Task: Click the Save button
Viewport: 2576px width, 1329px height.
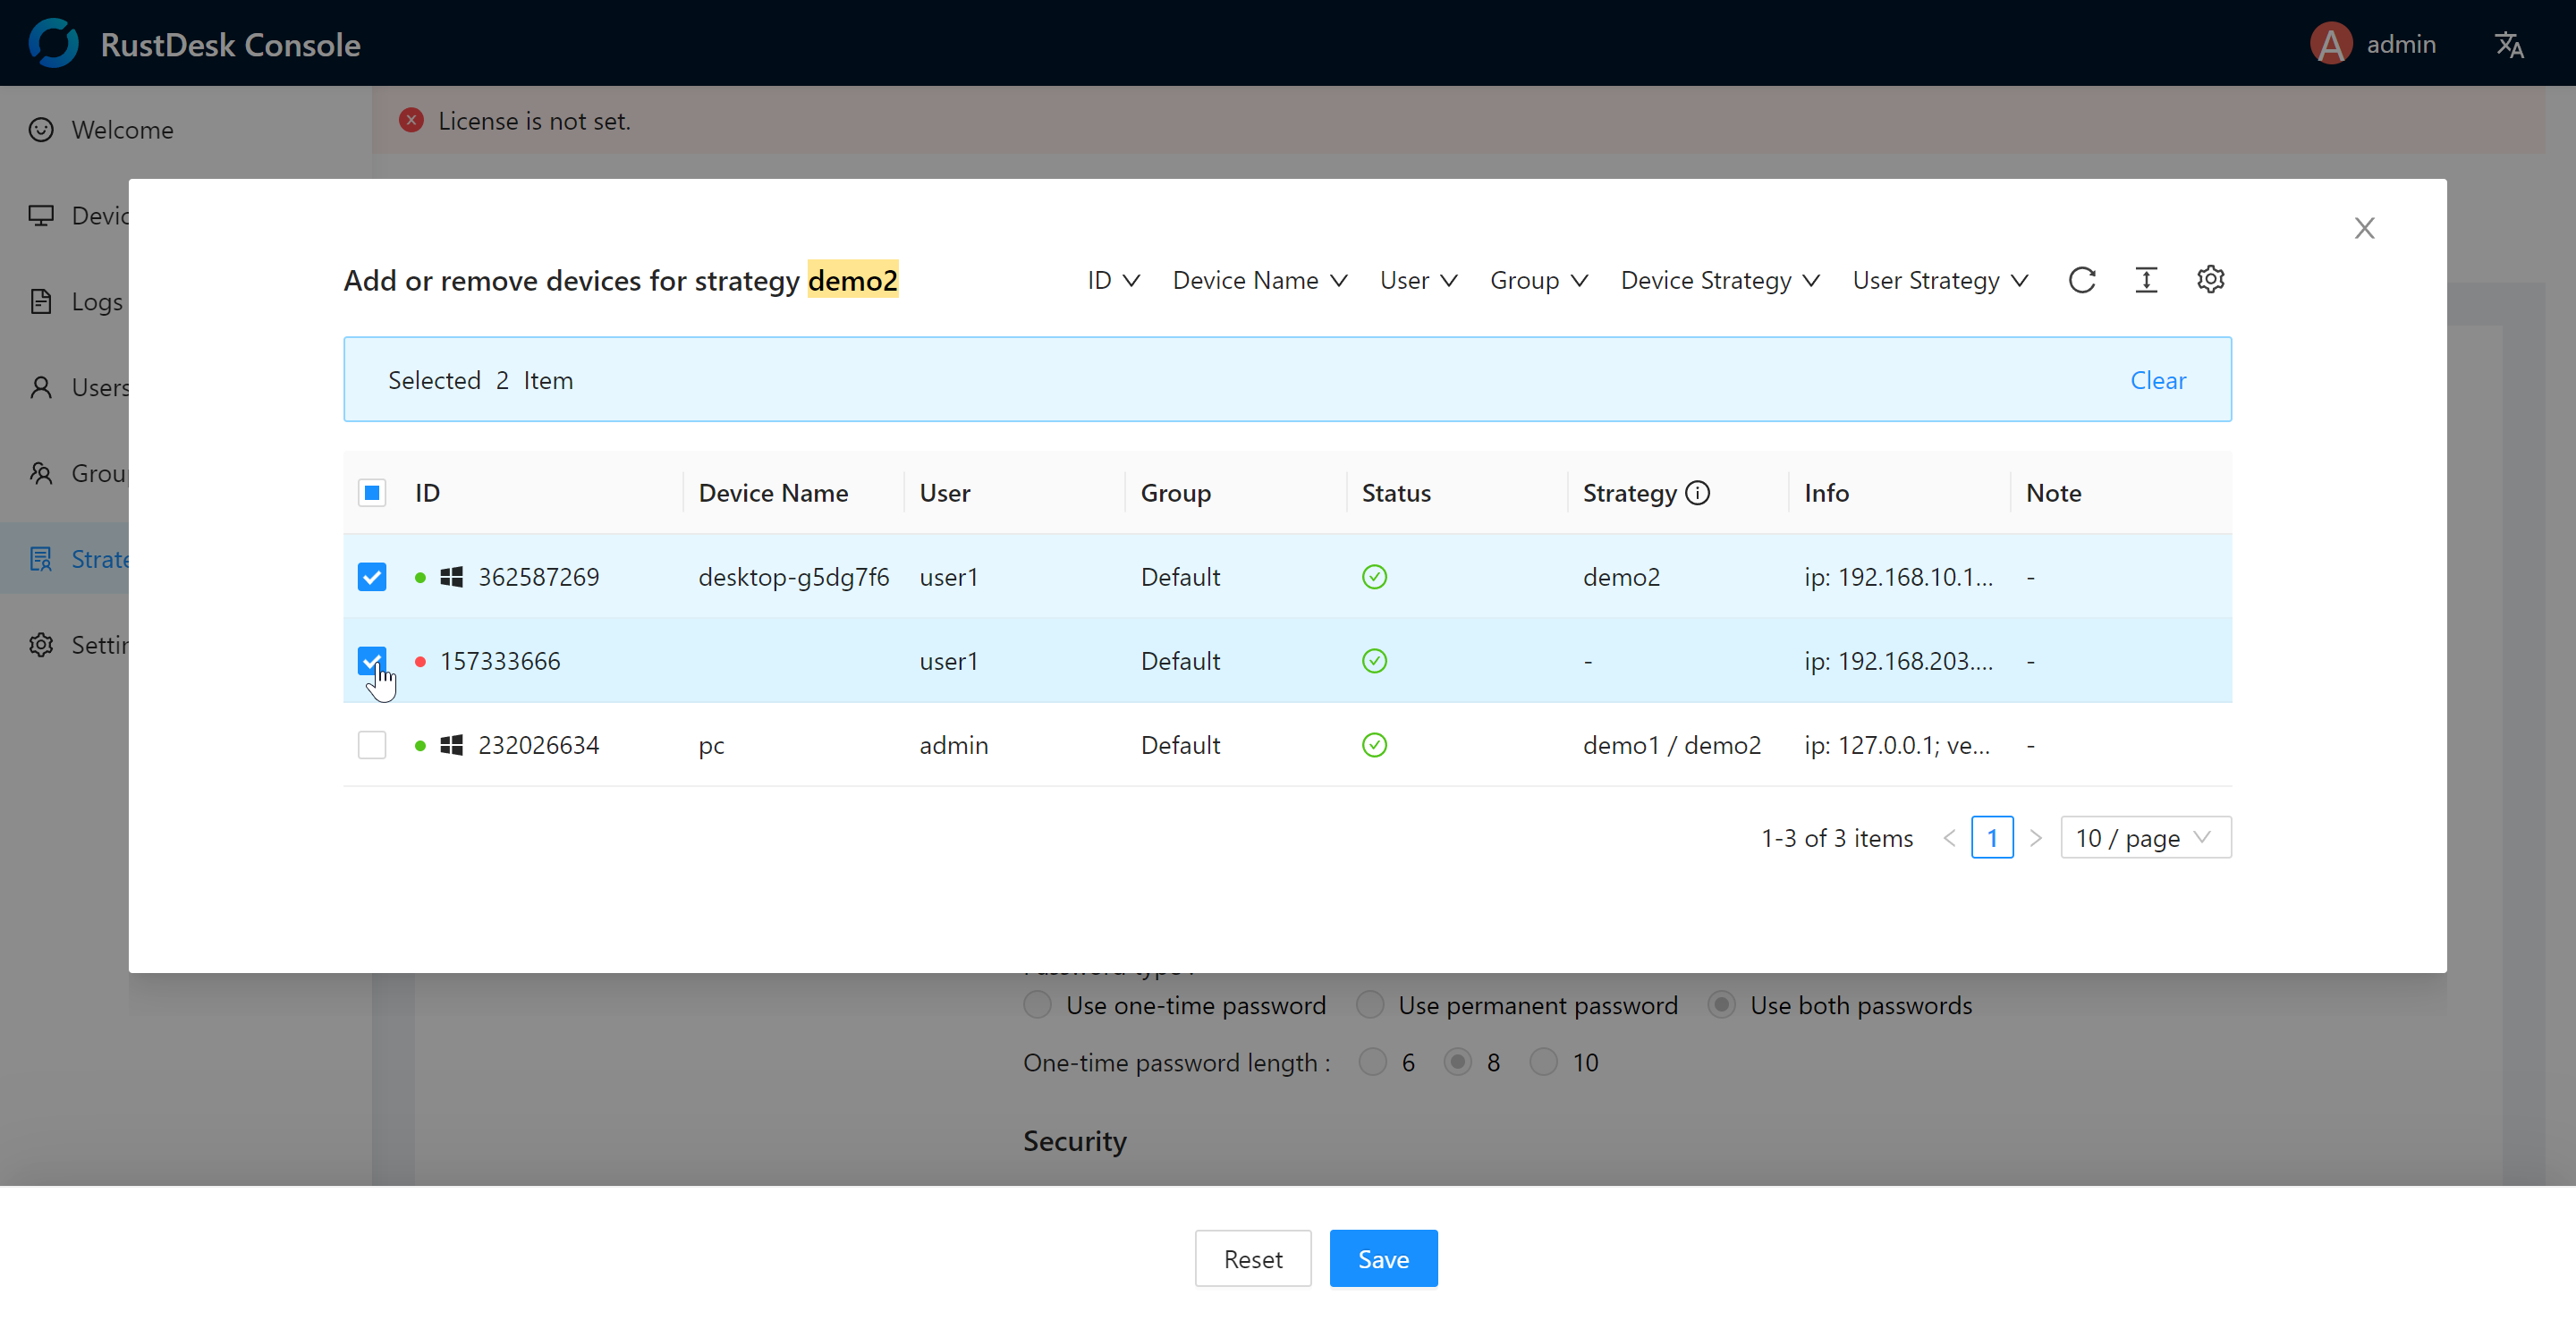Action: [1383, 1259]
